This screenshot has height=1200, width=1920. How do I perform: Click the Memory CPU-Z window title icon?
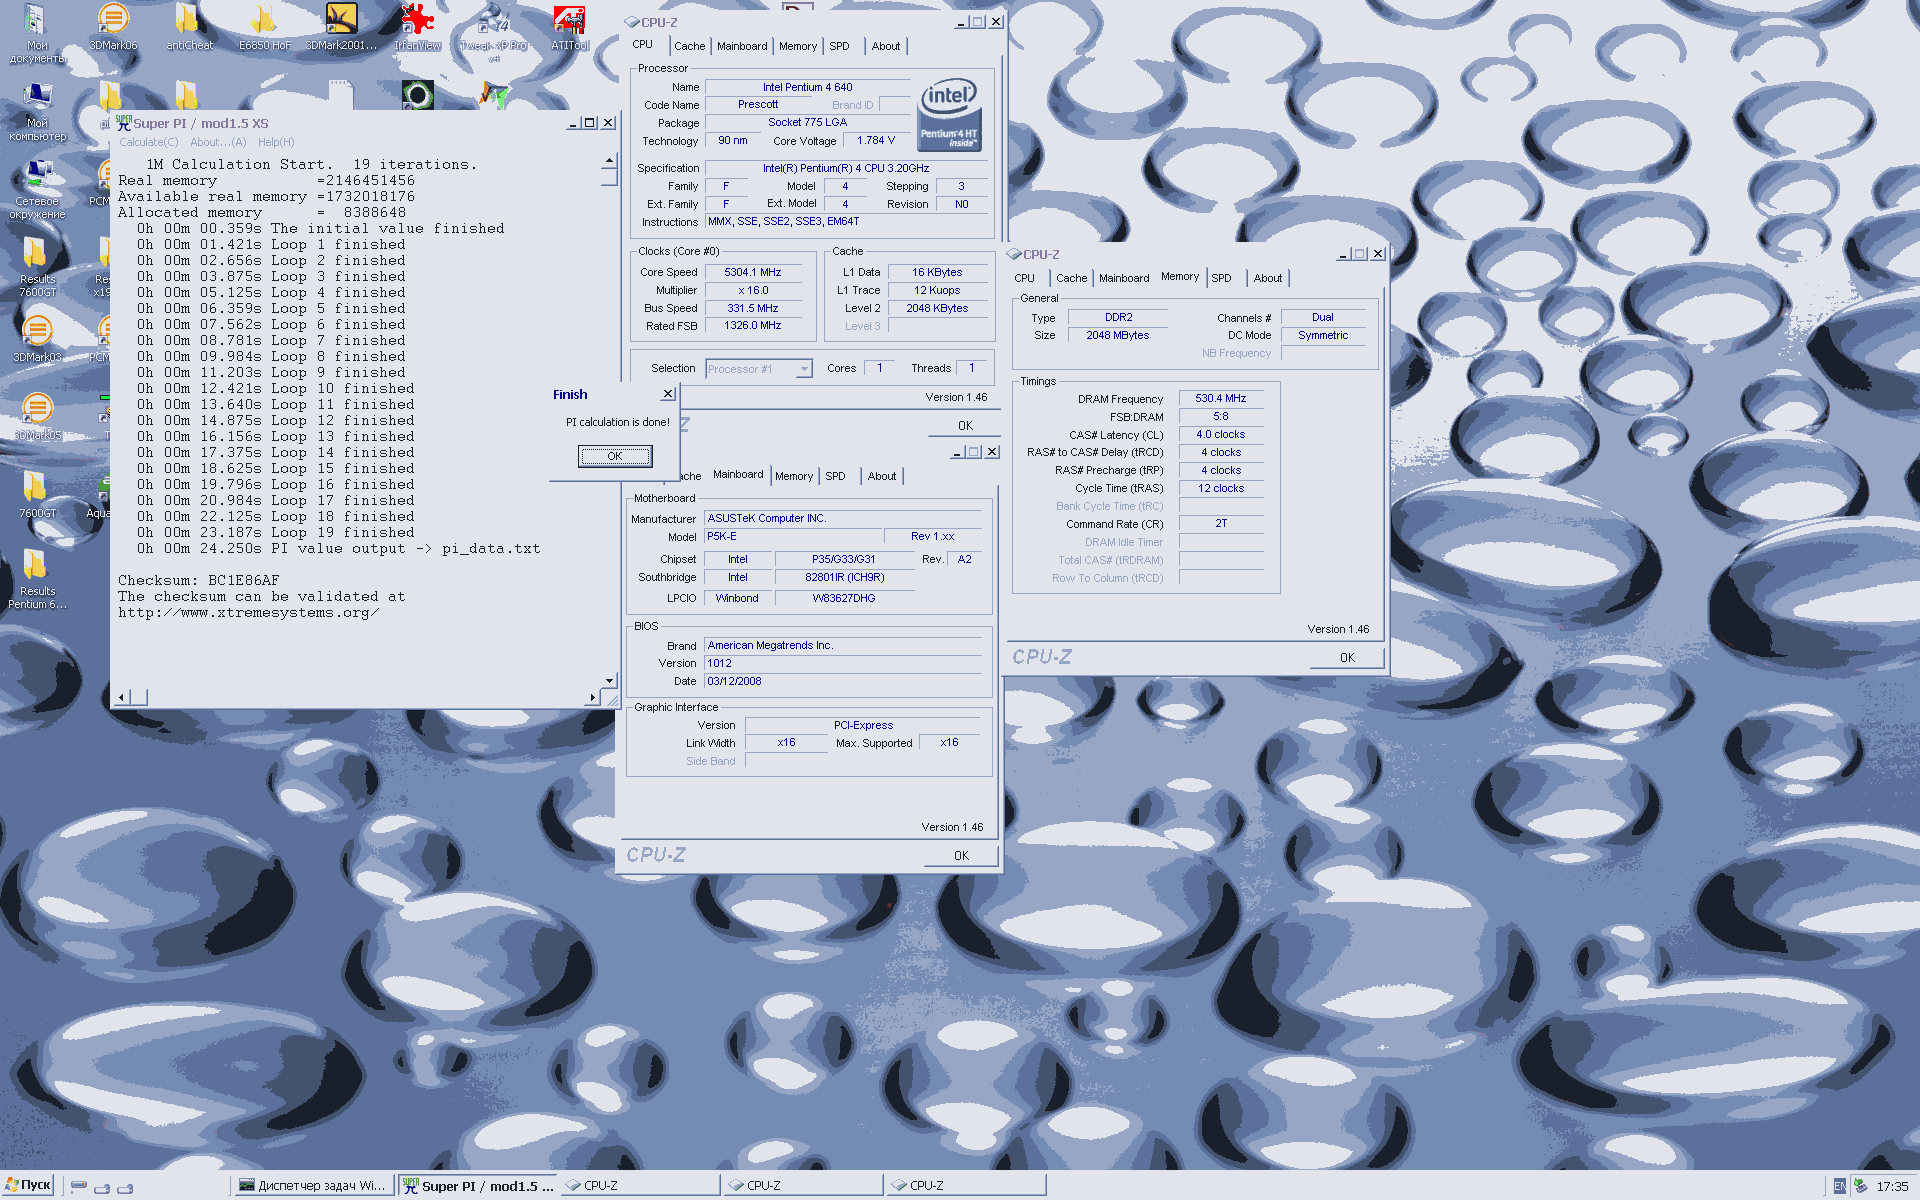(1014, 254)
